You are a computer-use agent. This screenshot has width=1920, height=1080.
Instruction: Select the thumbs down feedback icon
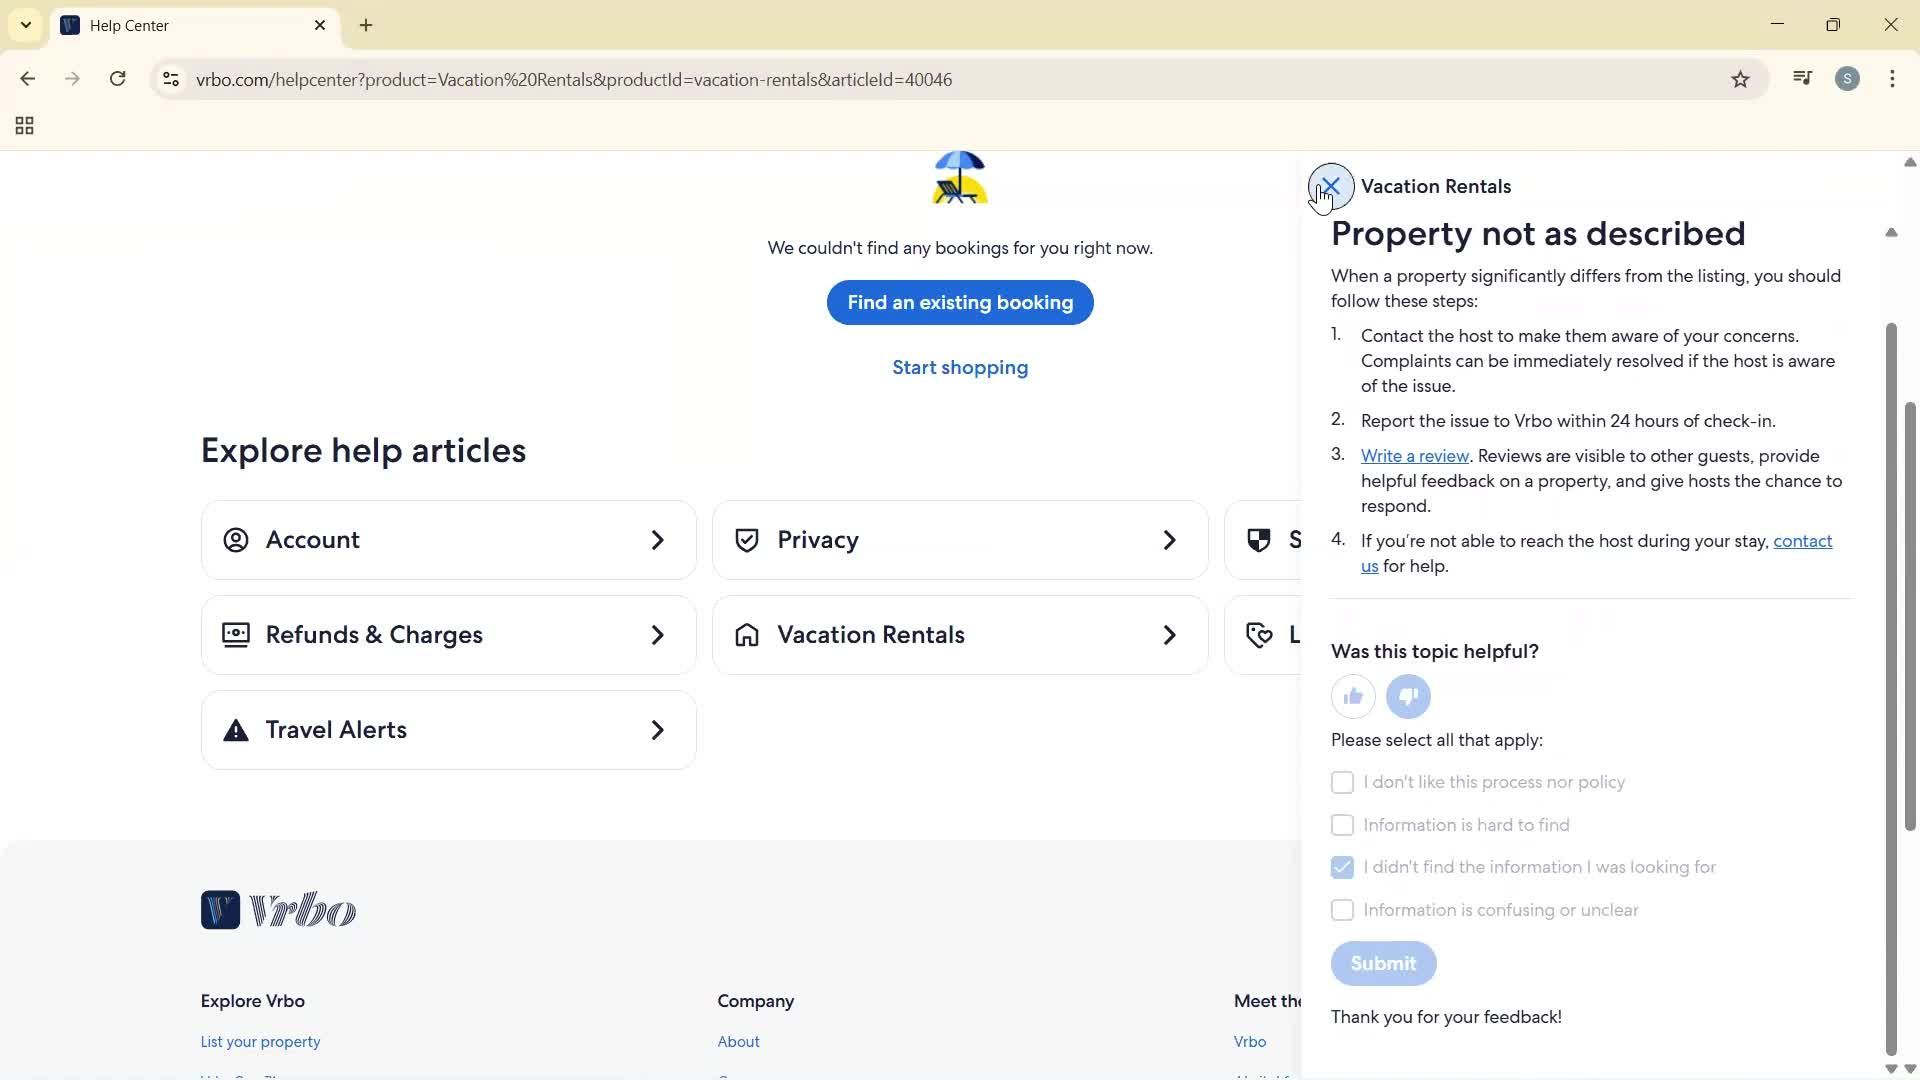(1407, 696)
